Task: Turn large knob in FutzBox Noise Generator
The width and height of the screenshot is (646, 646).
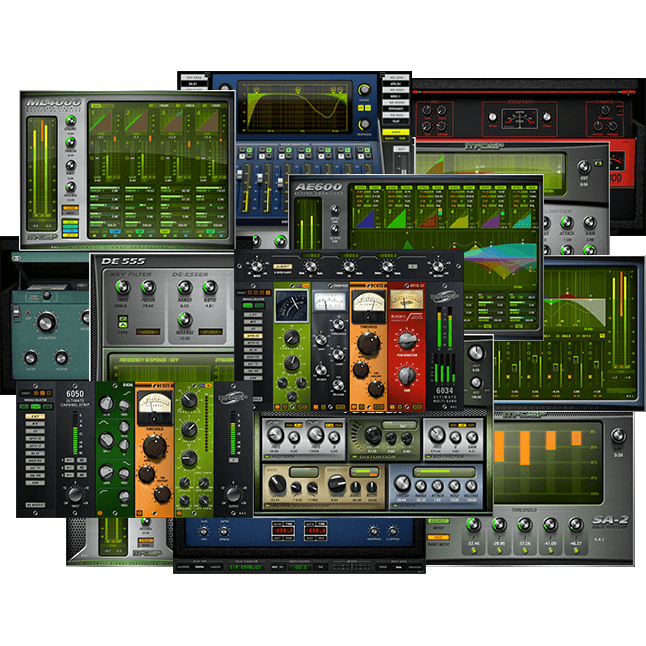Action: (276, 484)
